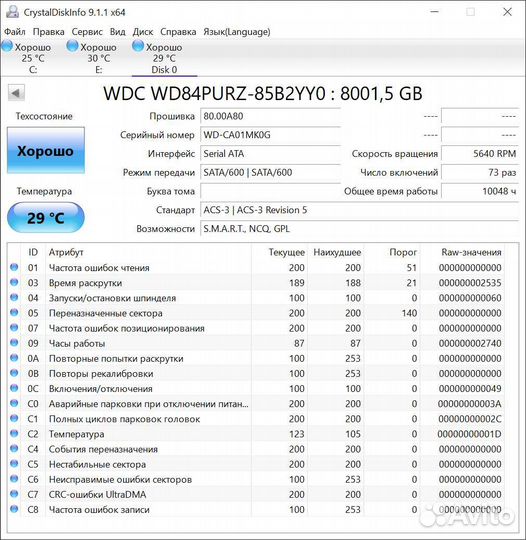Click status dot of attribute 04 row

14,298
